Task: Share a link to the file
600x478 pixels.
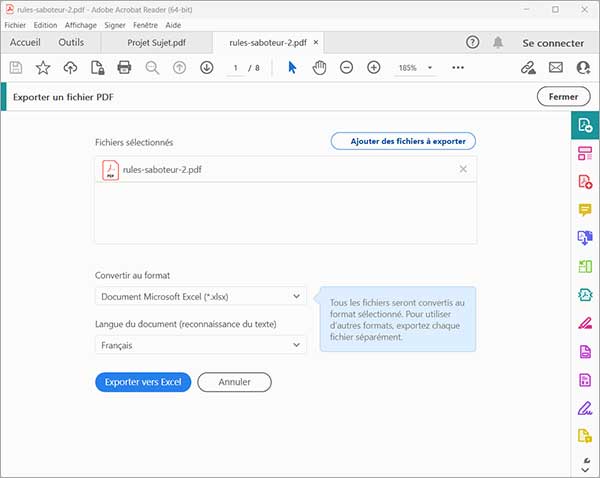Action: tap(528, 68)
